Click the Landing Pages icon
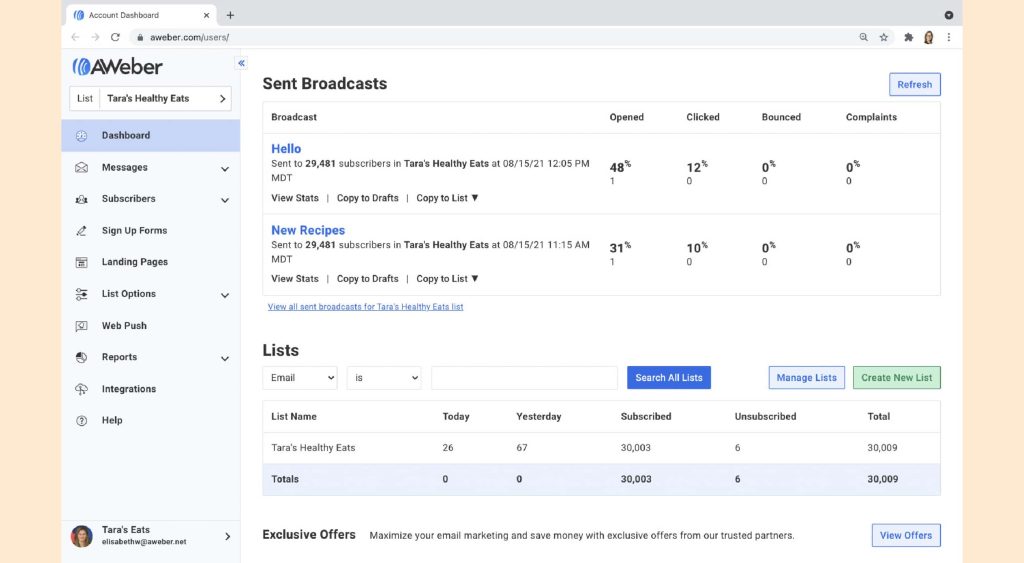The width and height of the screenshot is (1024, 563). (82, 263)
